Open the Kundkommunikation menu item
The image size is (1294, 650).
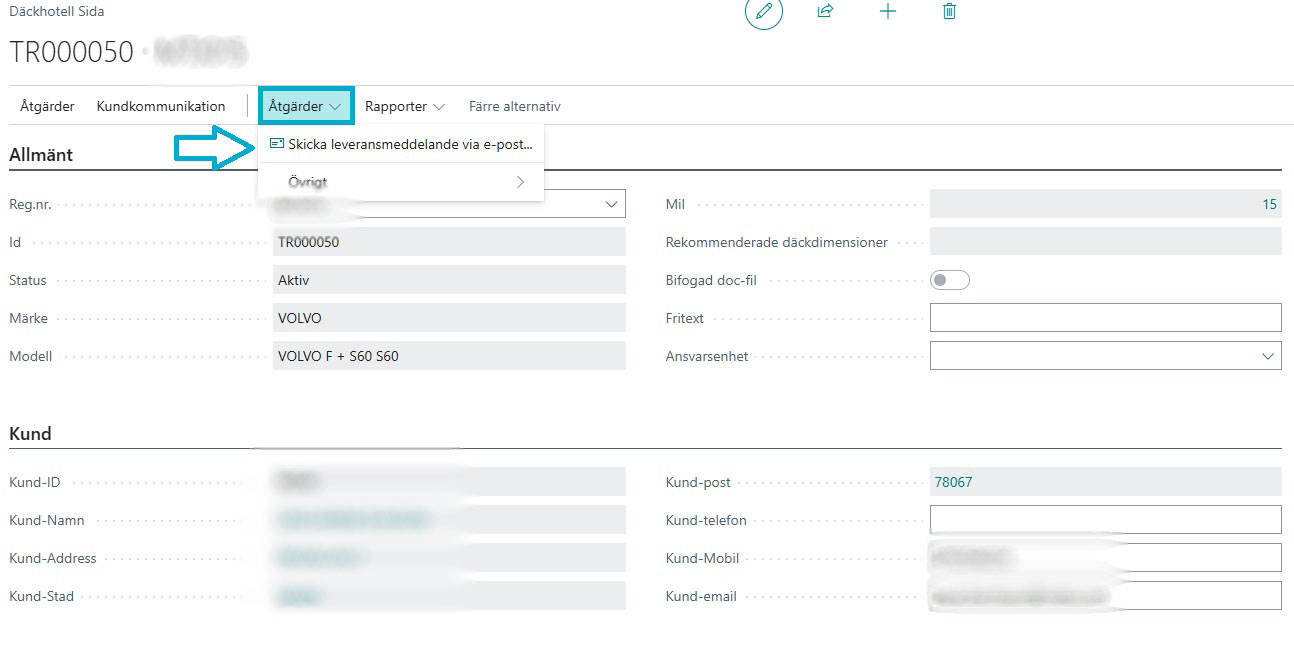click(x=161, y=106)
